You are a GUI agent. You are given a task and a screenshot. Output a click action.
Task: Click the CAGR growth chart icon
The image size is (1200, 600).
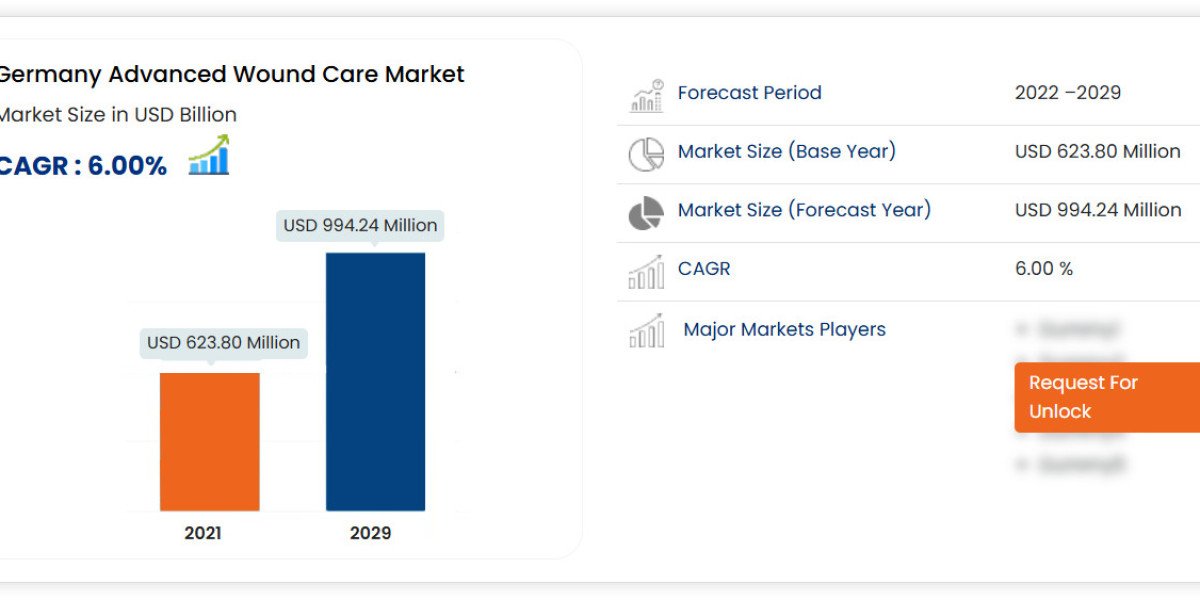coord(208,157)
